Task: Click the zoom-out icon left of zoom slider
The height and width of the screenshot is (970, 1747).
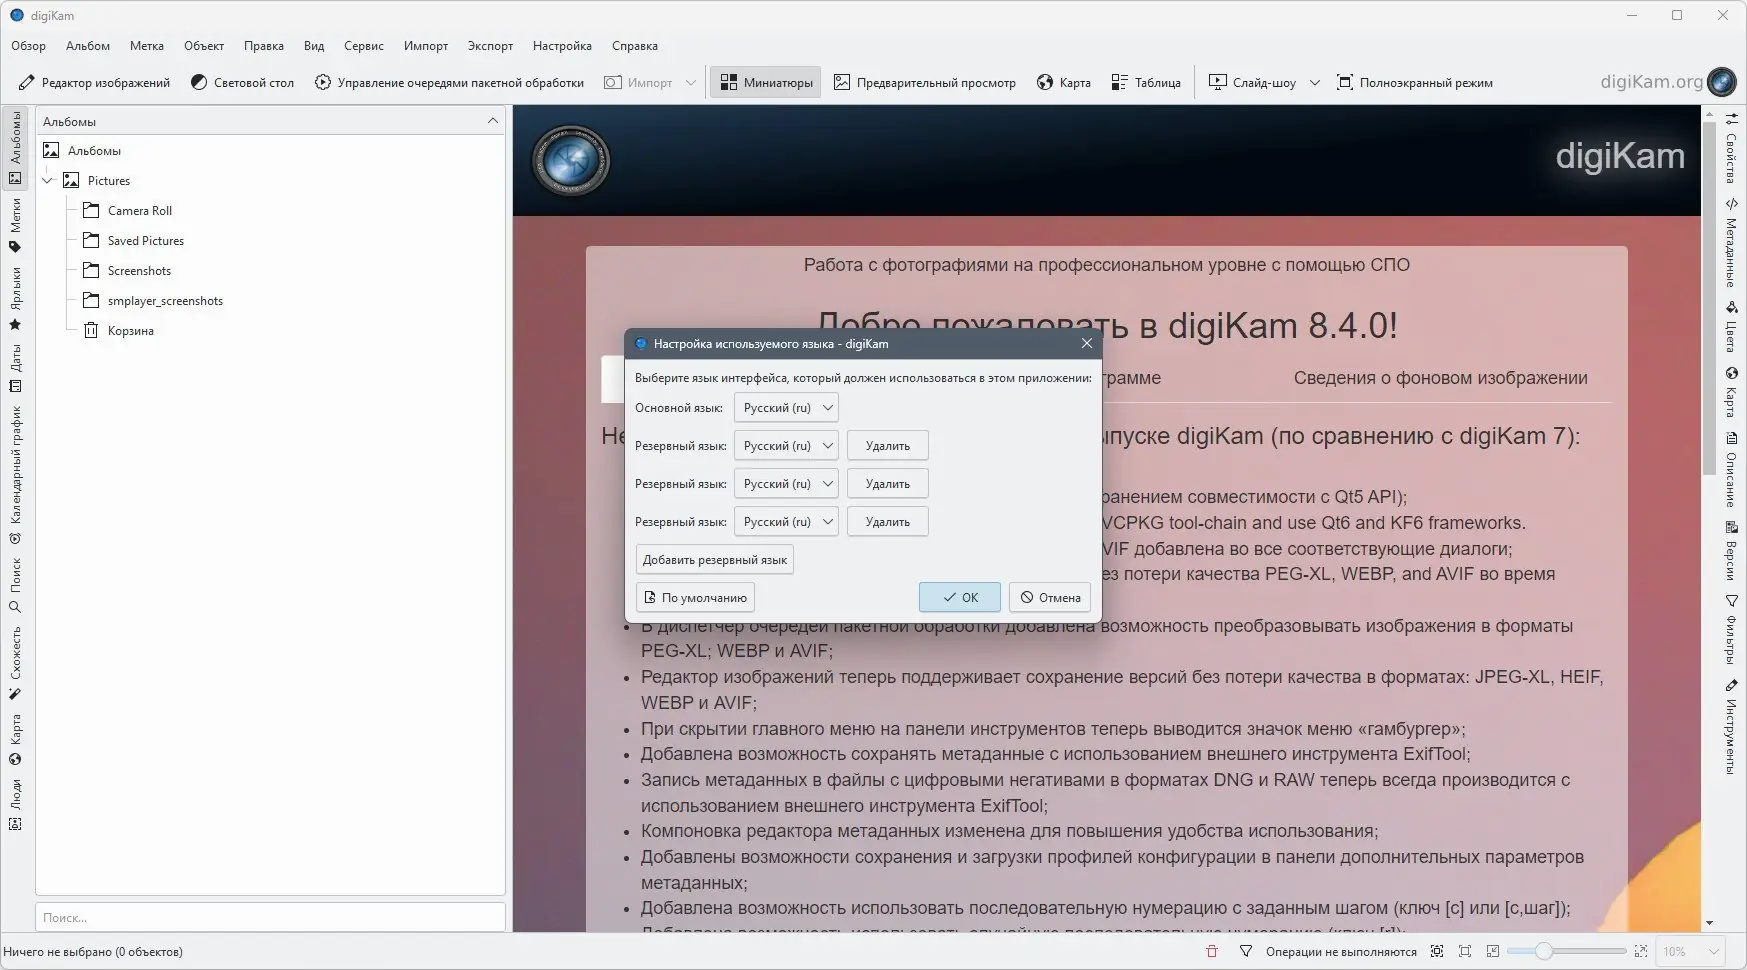Action: point(1493,952)
